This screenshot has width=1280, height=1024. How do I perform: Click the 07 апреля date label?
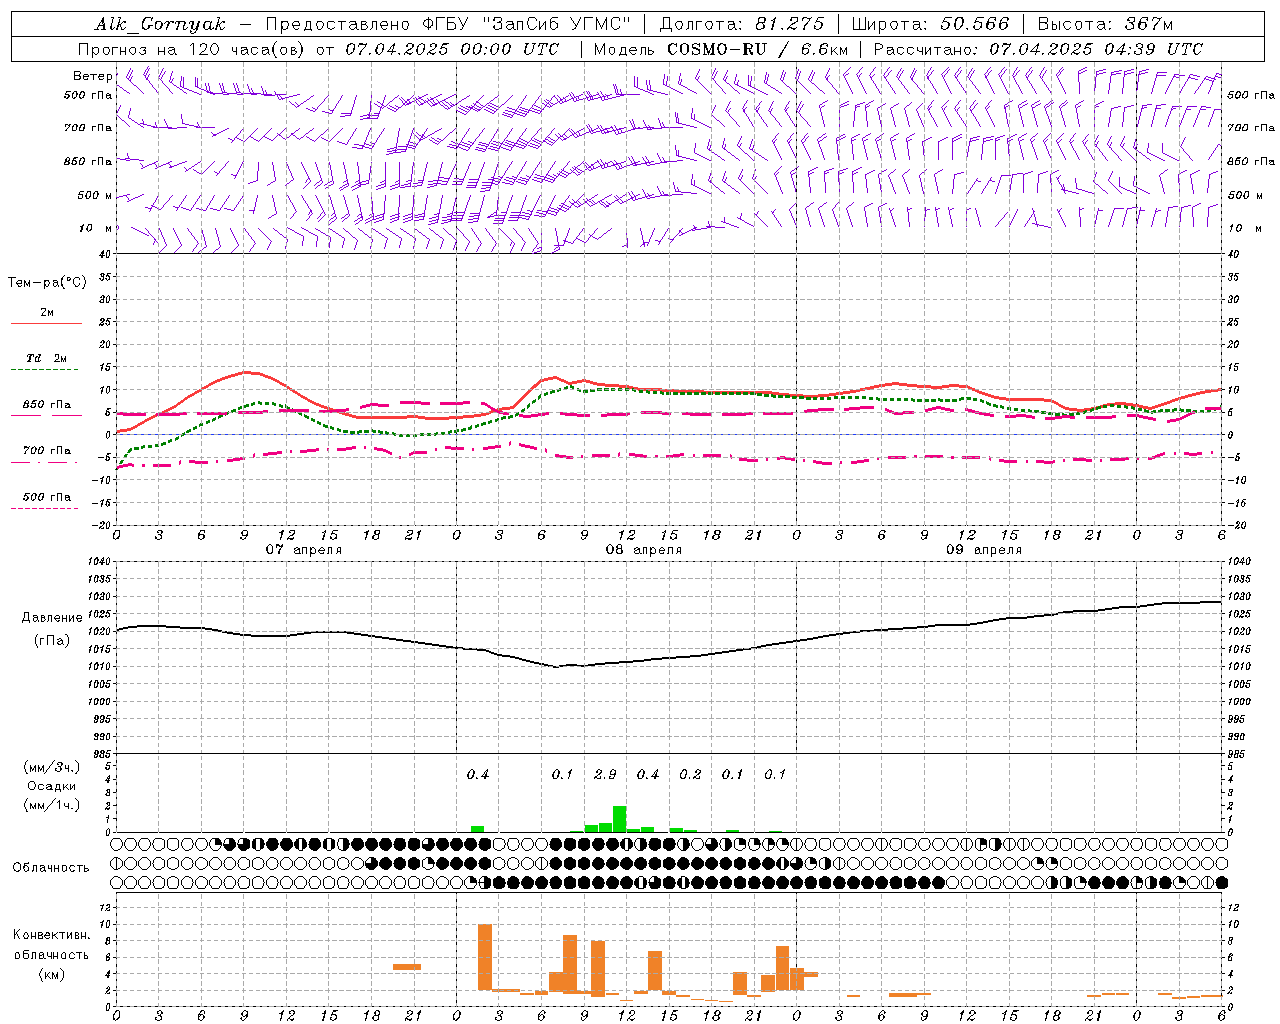click(303, 550)
